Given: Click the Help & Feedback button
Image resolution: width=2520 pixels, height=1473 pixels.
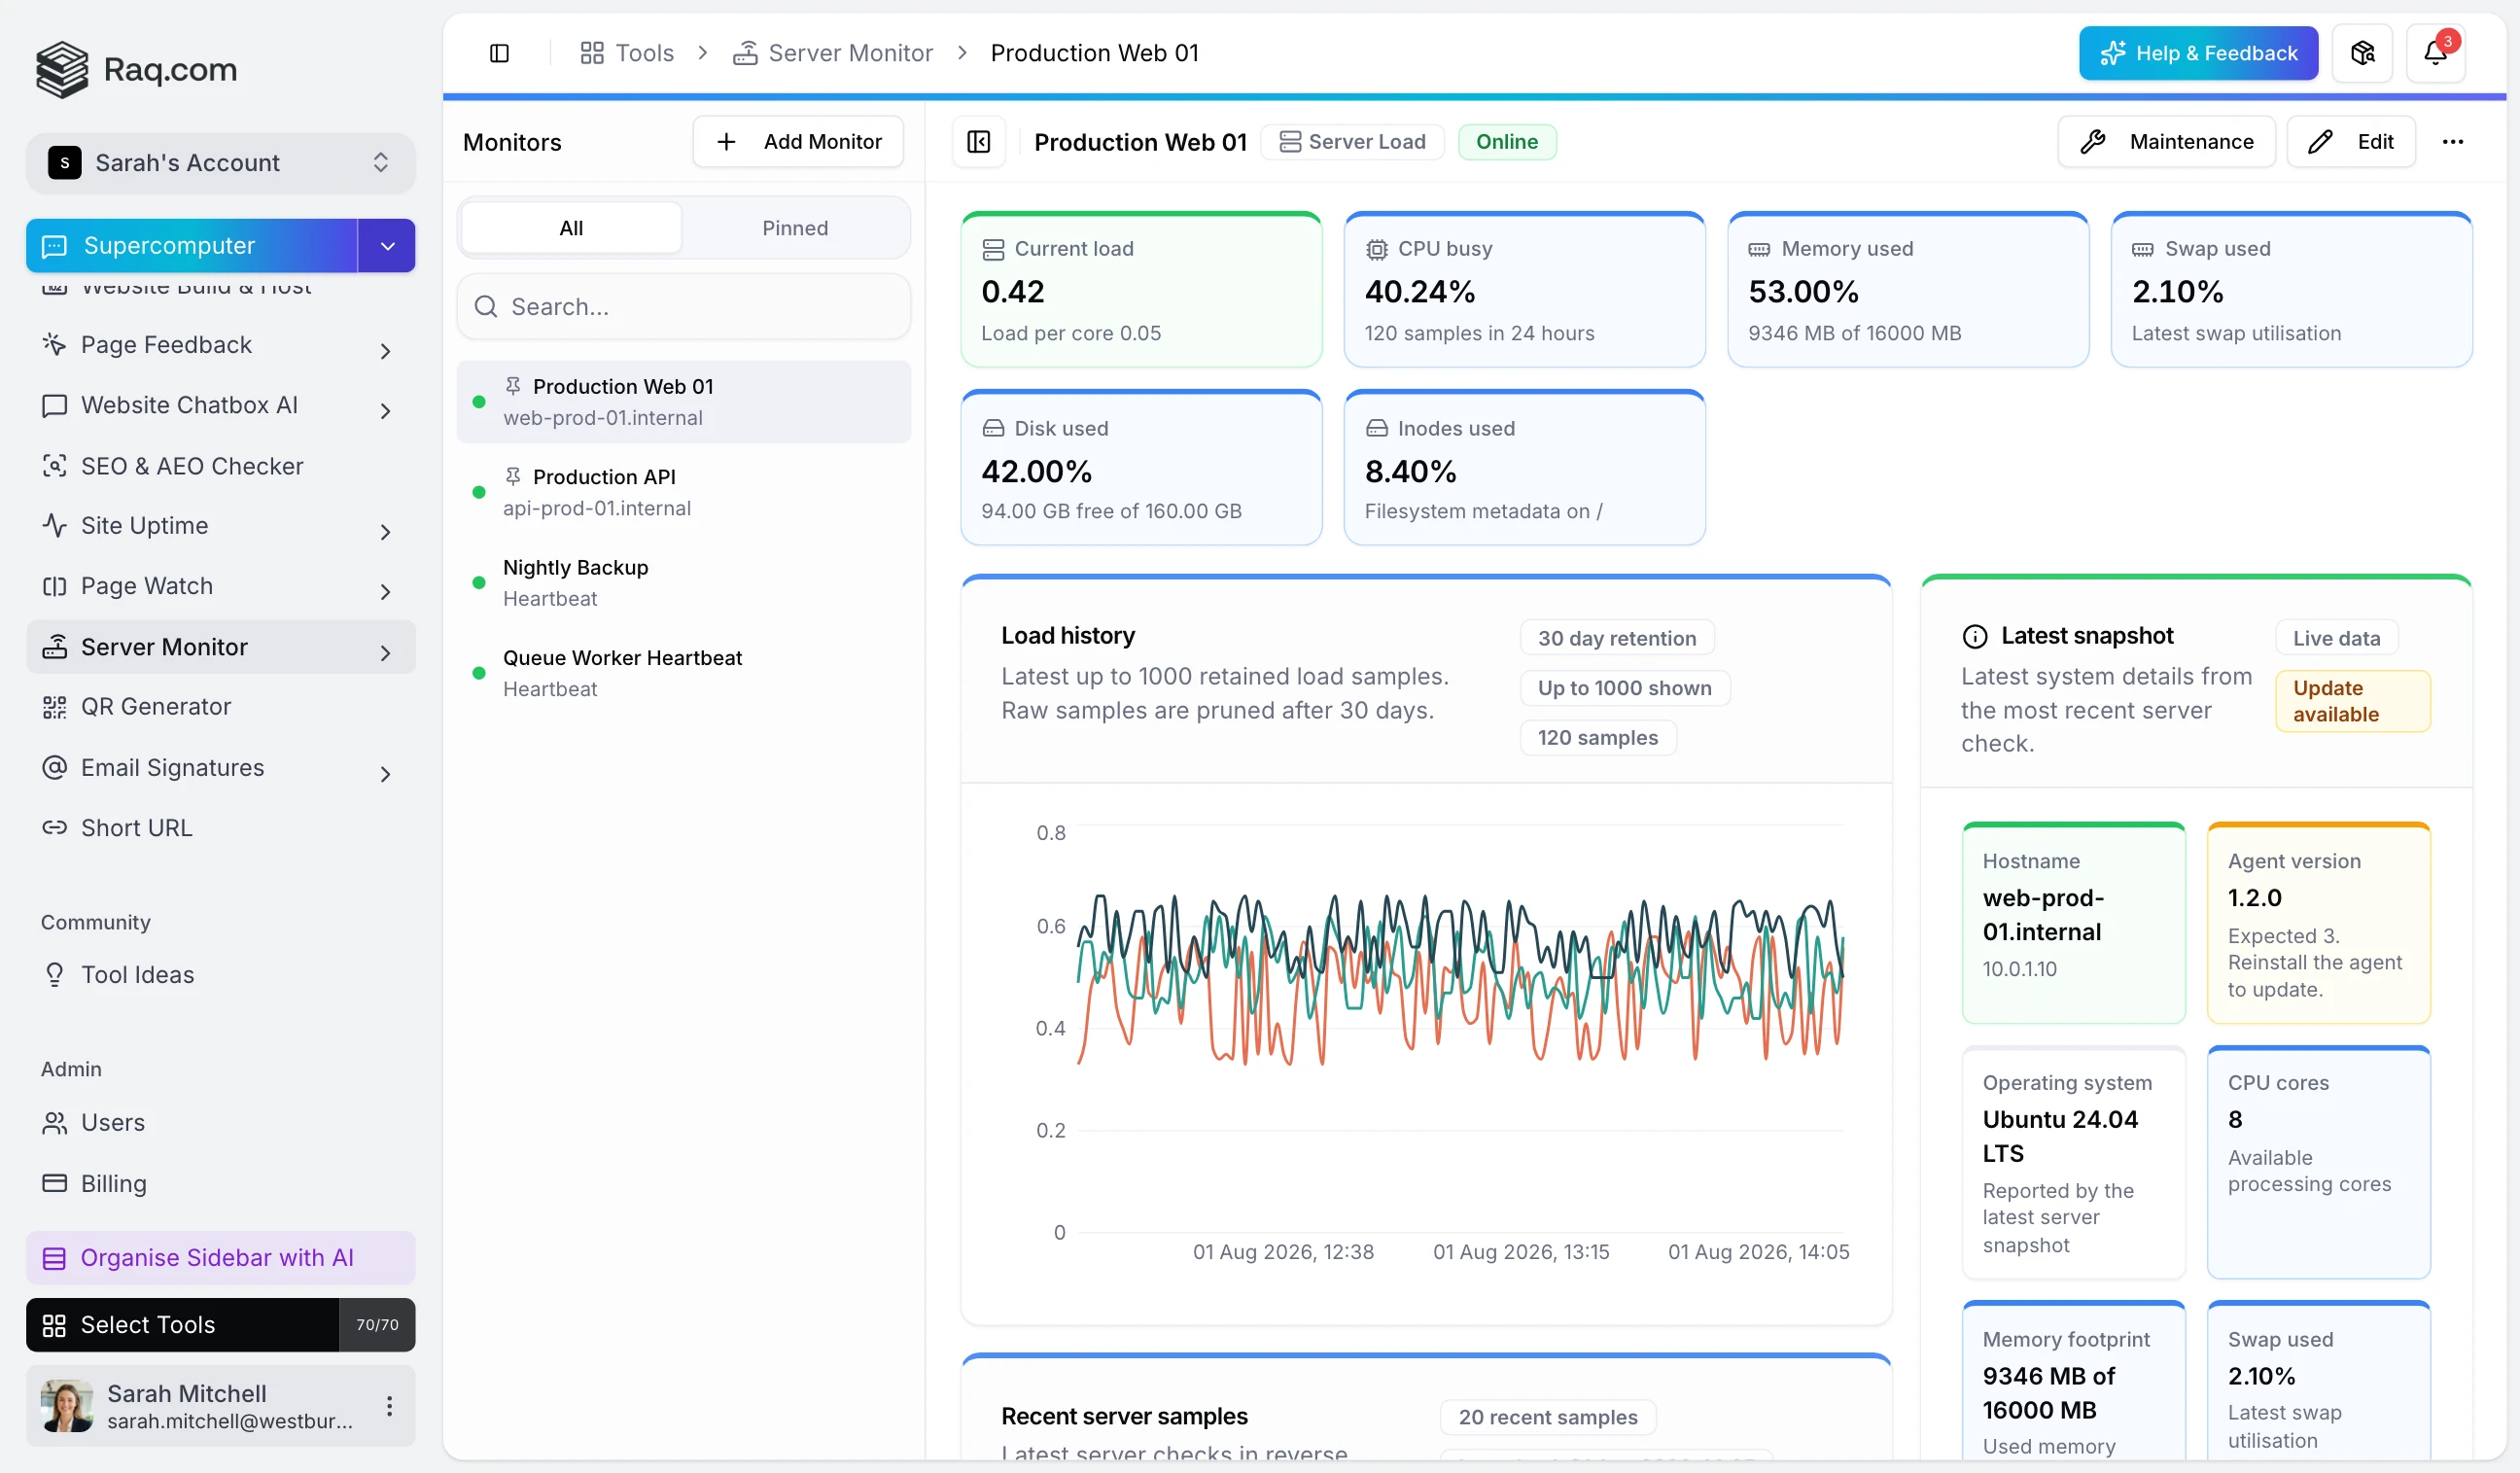Looking at the screenshot, I should click(x=2198, y=53).
